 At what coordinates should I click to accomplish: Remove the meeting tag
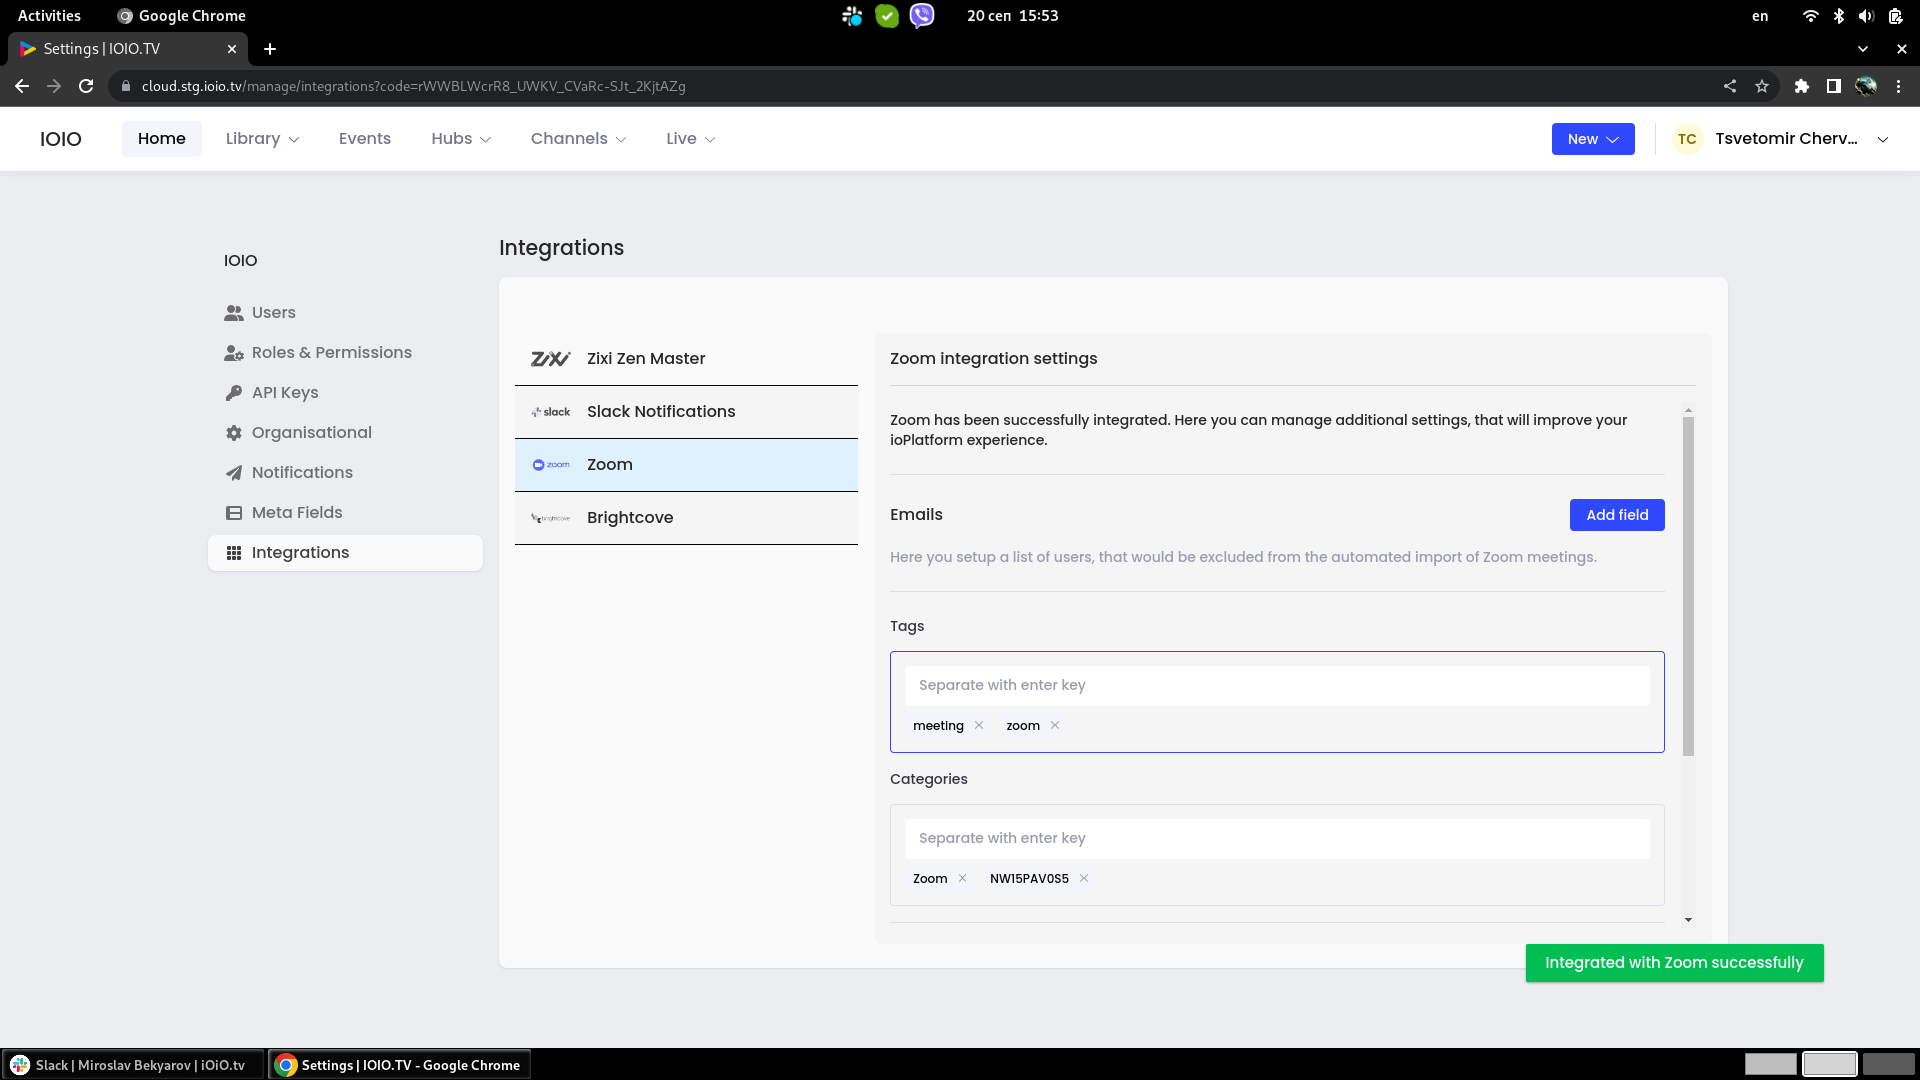979,726
